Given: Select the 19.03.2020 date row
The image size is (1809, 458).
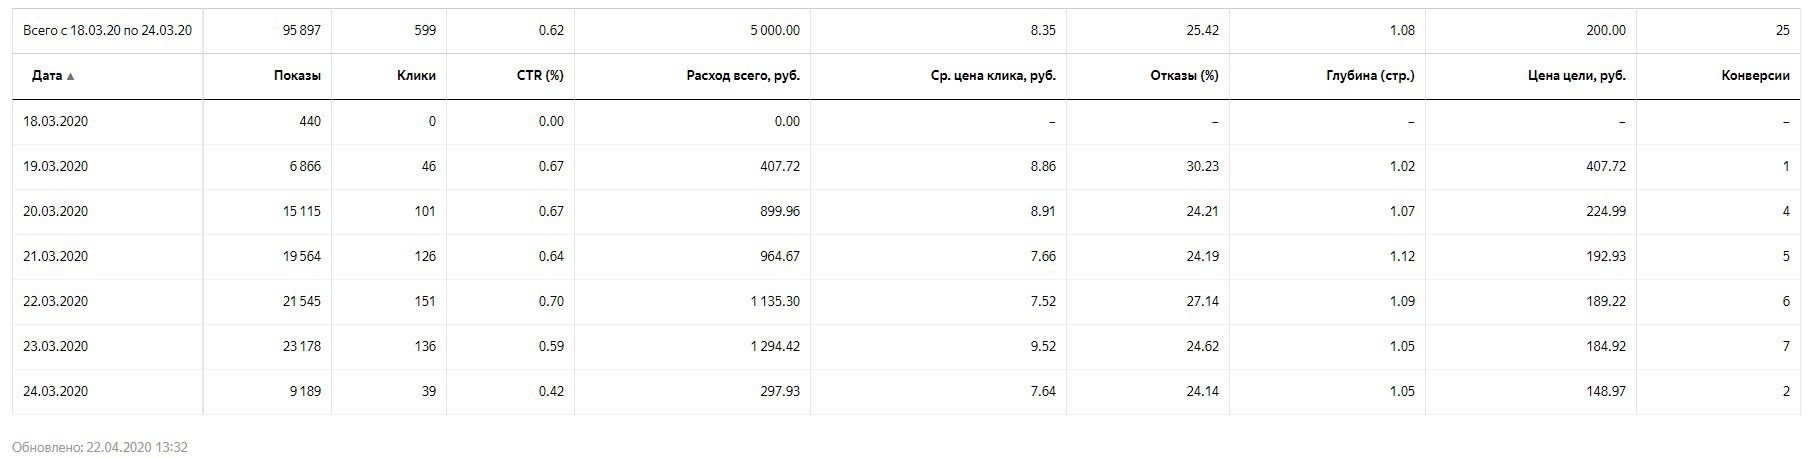Looking at the screenshot, I should coord(56,166).
